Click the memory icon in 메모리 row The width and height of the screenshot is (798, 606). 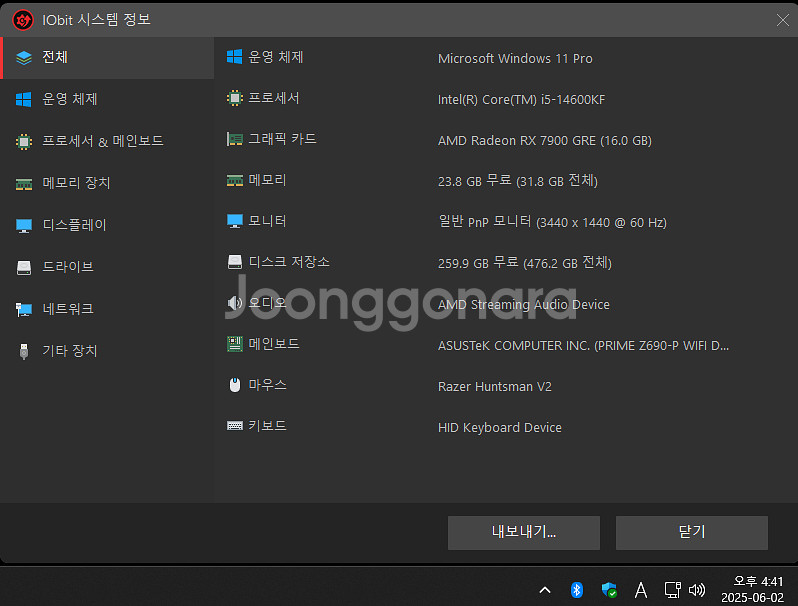235,180
